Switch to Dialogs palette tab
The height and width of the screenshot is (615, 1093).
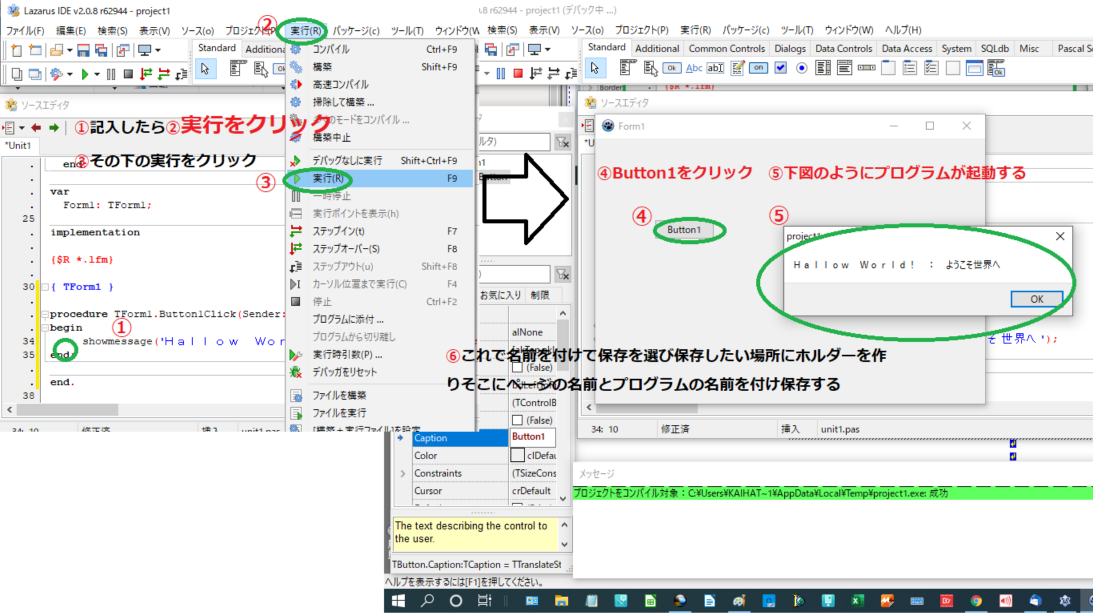click(789, 48)
